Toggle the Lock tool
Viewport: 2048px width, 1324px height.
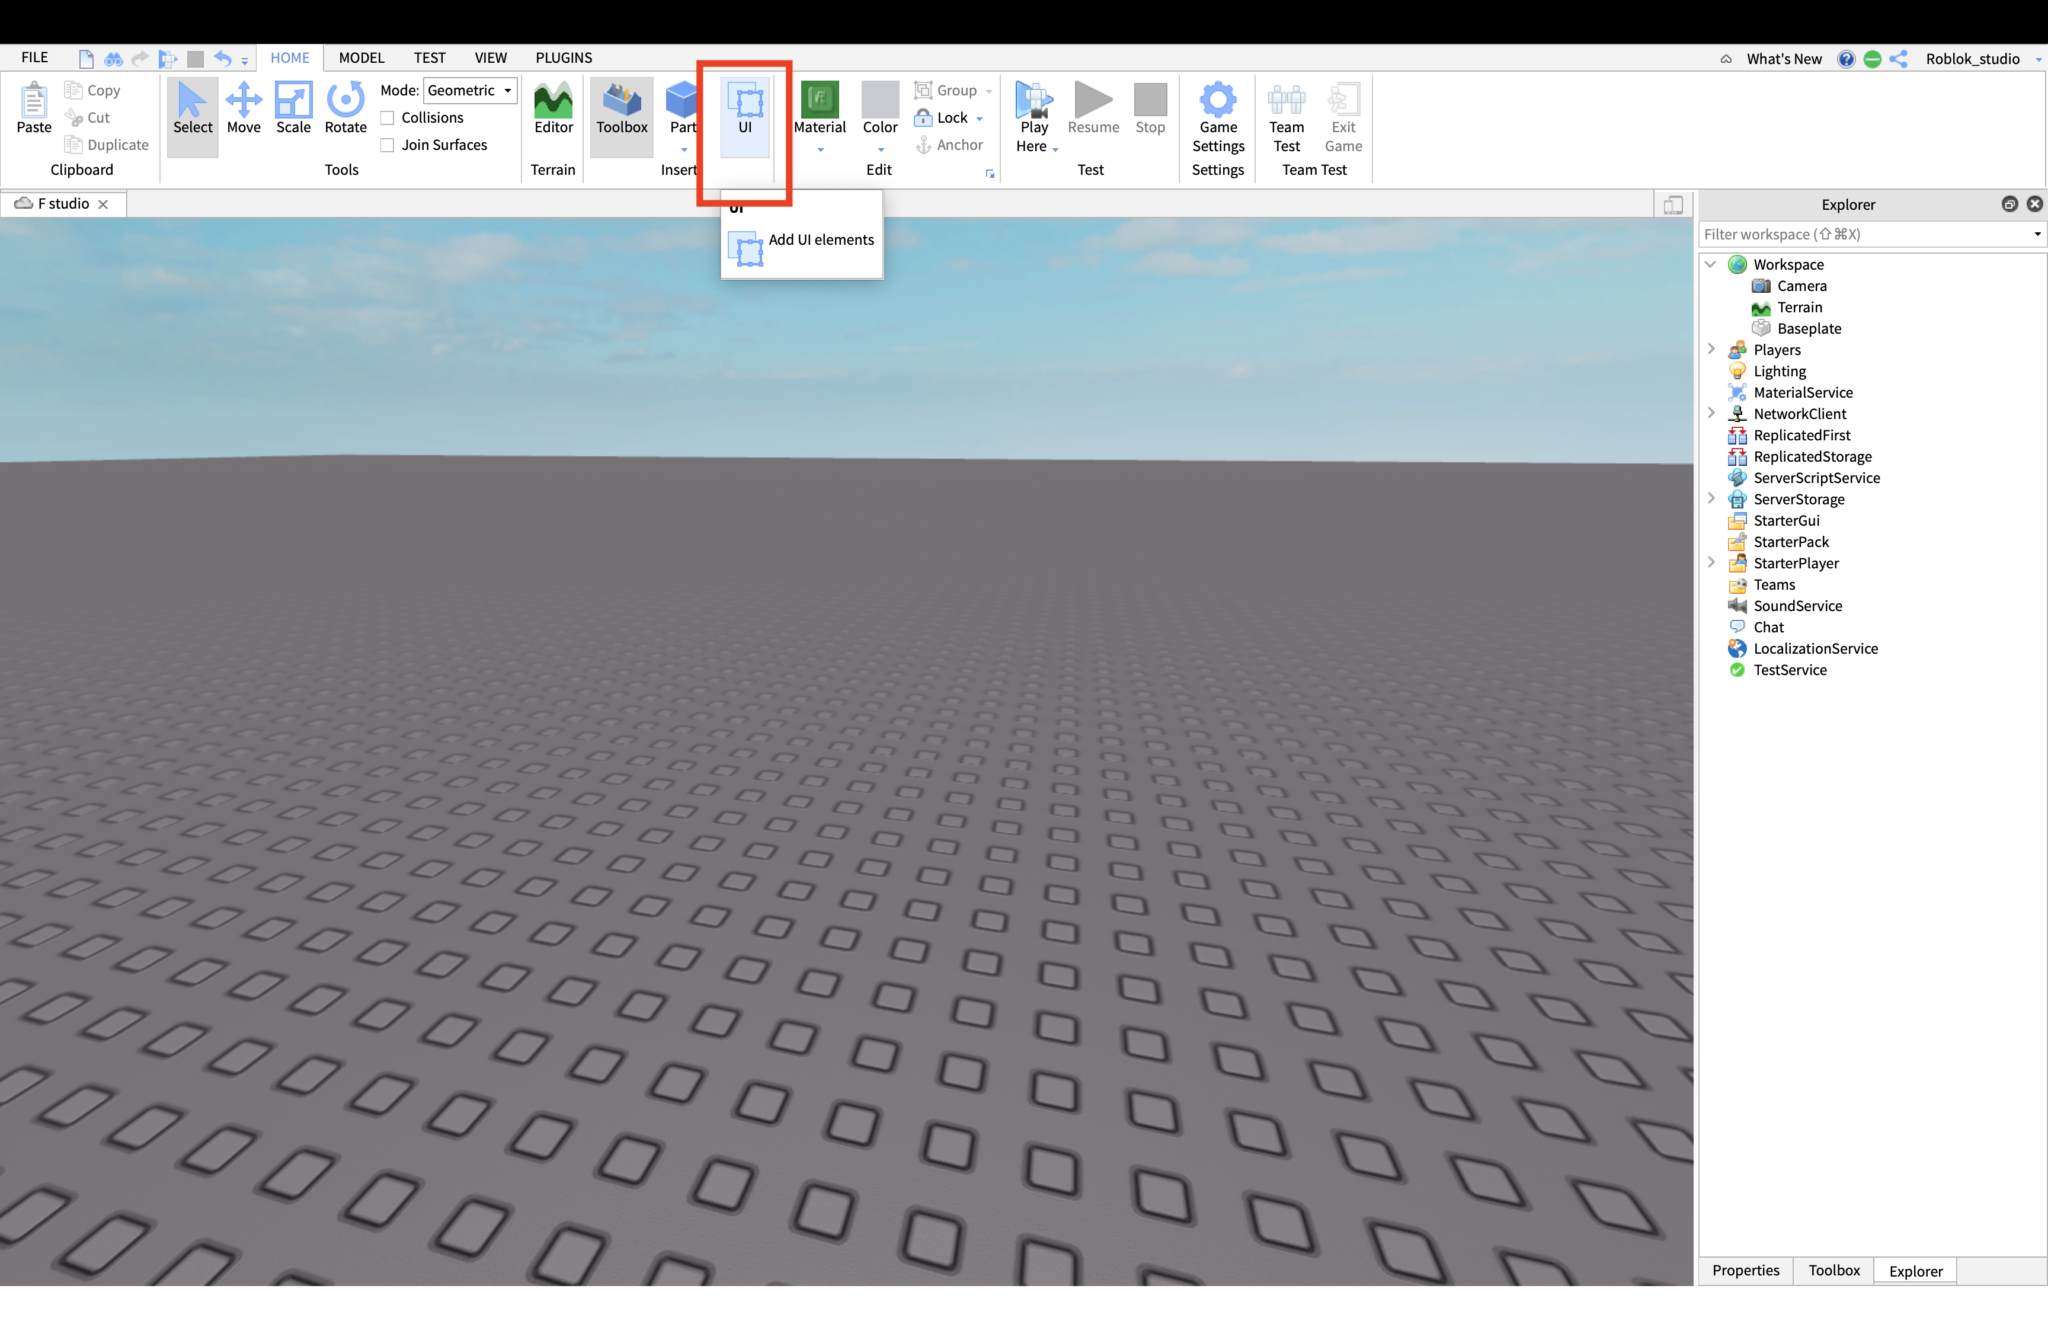click(944, 117)
